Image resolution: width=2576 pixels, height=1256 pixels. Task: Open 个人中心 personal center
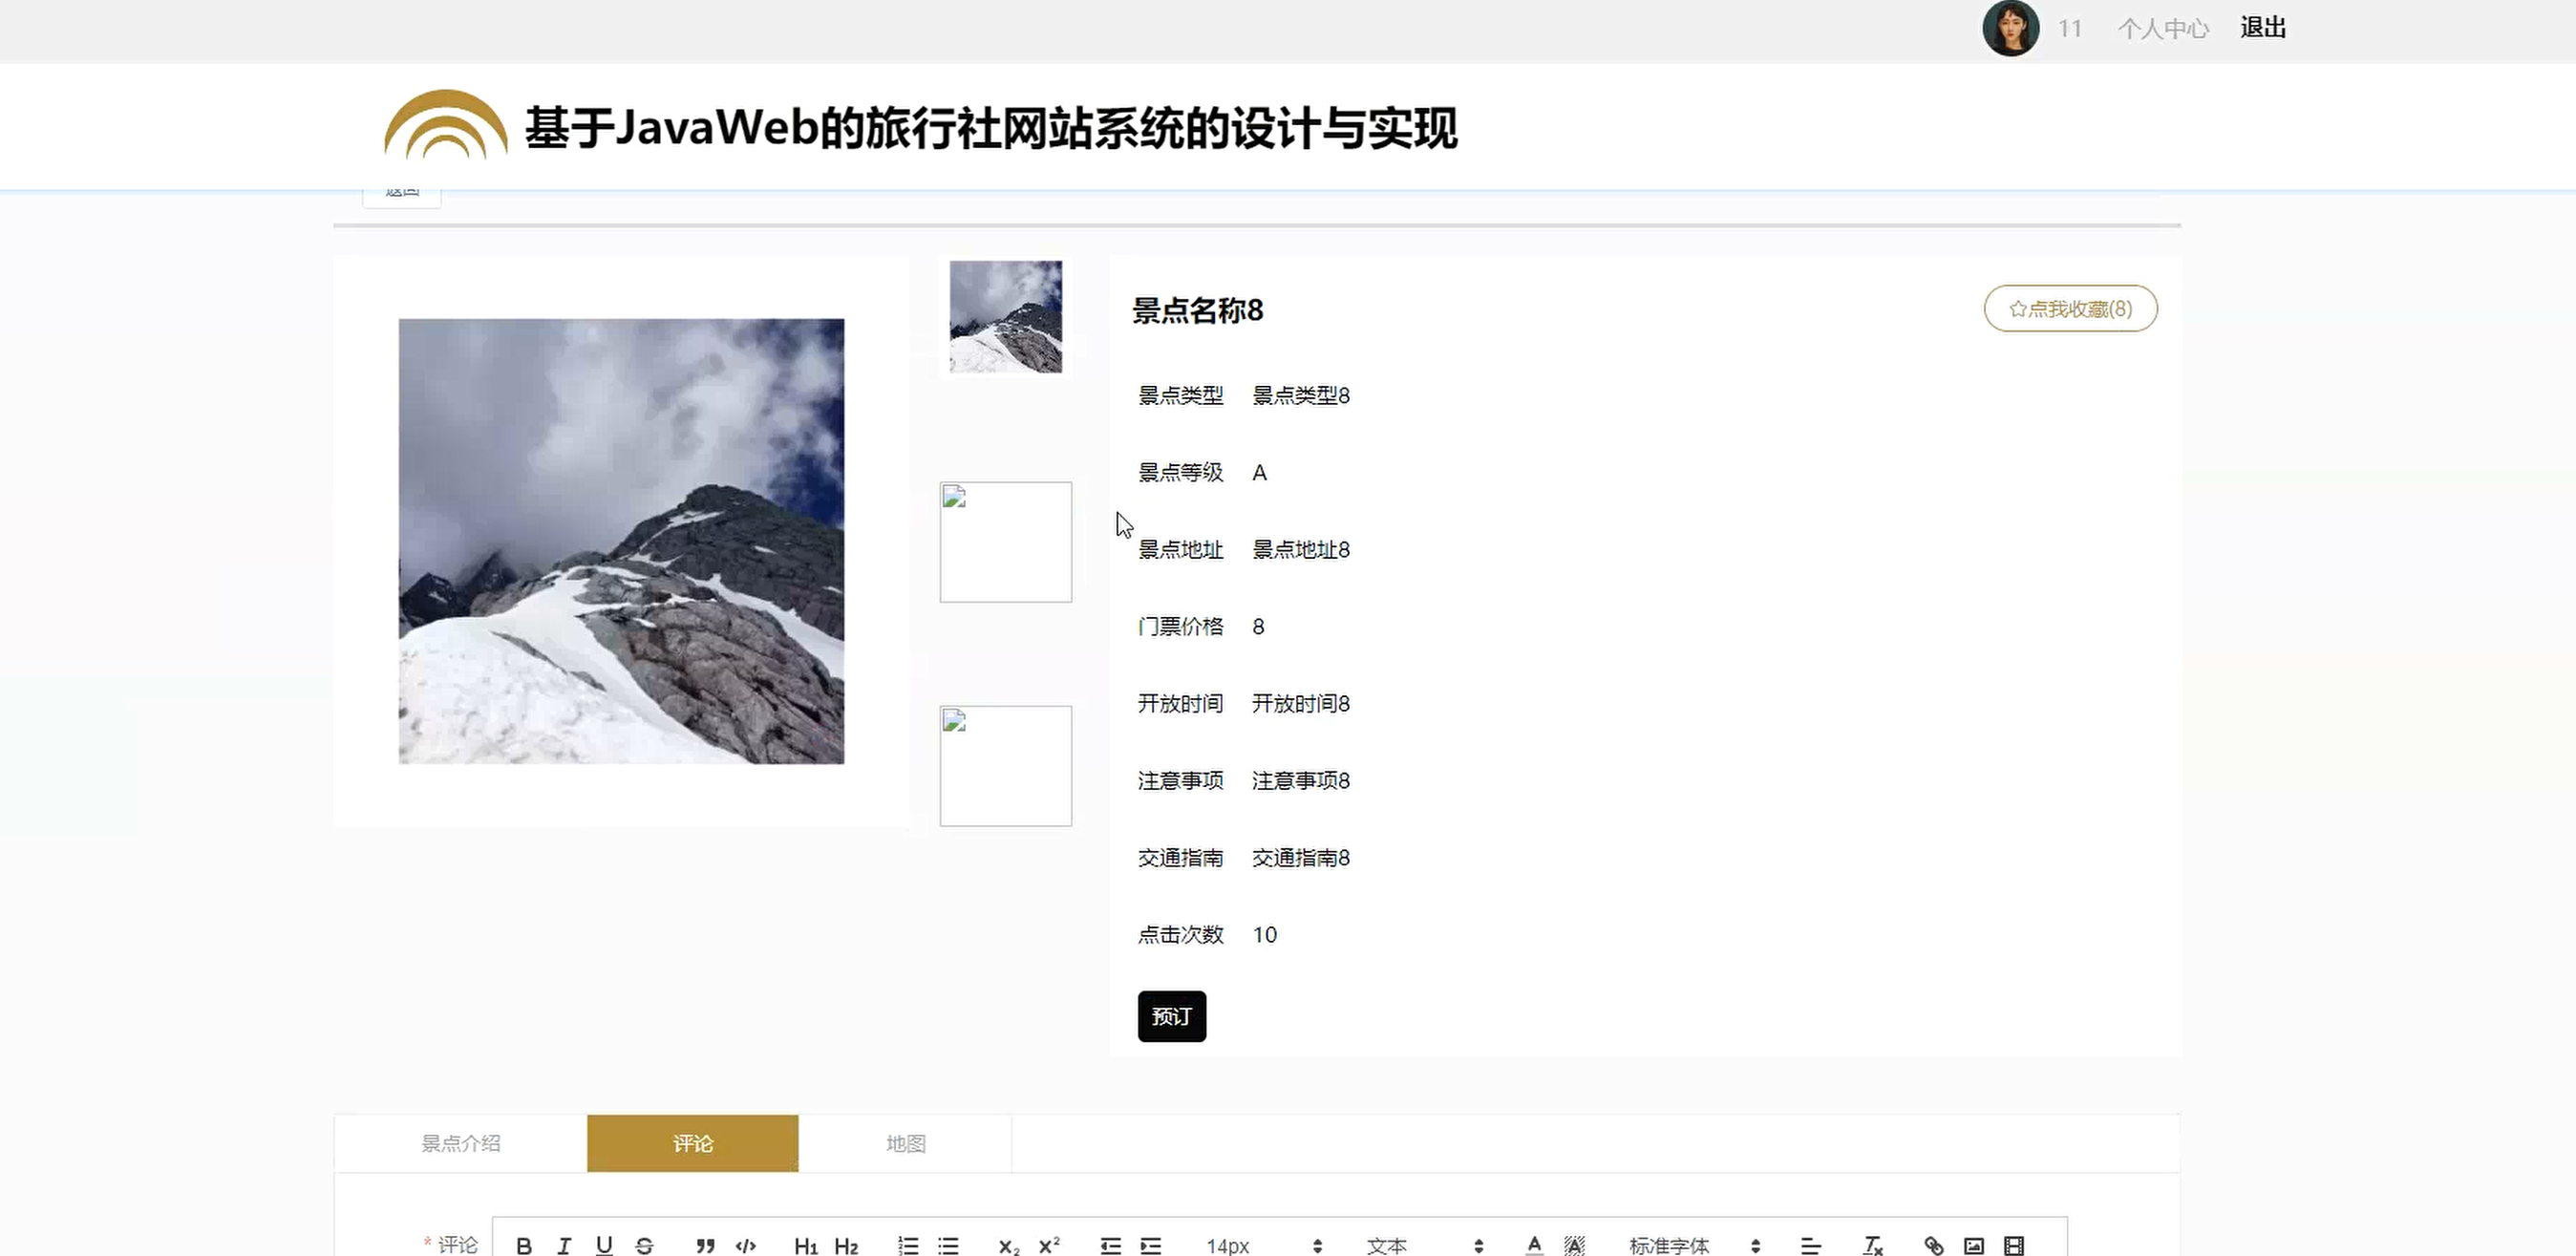pyautogui.click(x=2162, y=28)
